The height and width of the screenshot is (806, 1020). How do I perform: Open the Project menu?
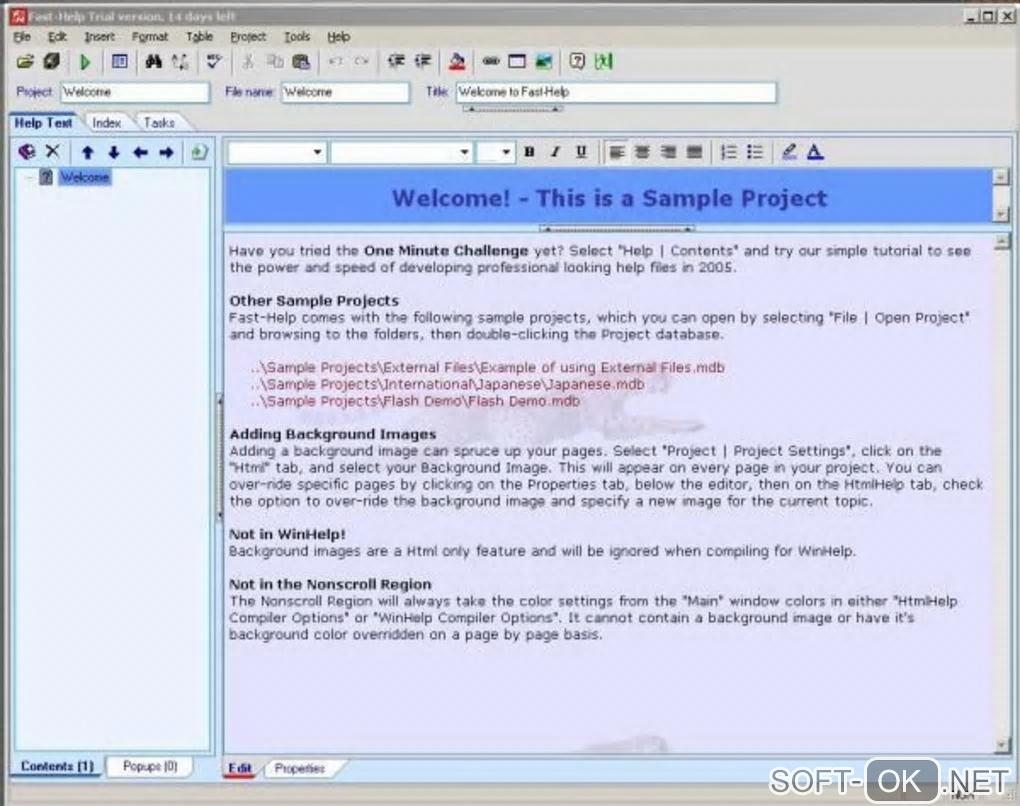coord(248,36)
